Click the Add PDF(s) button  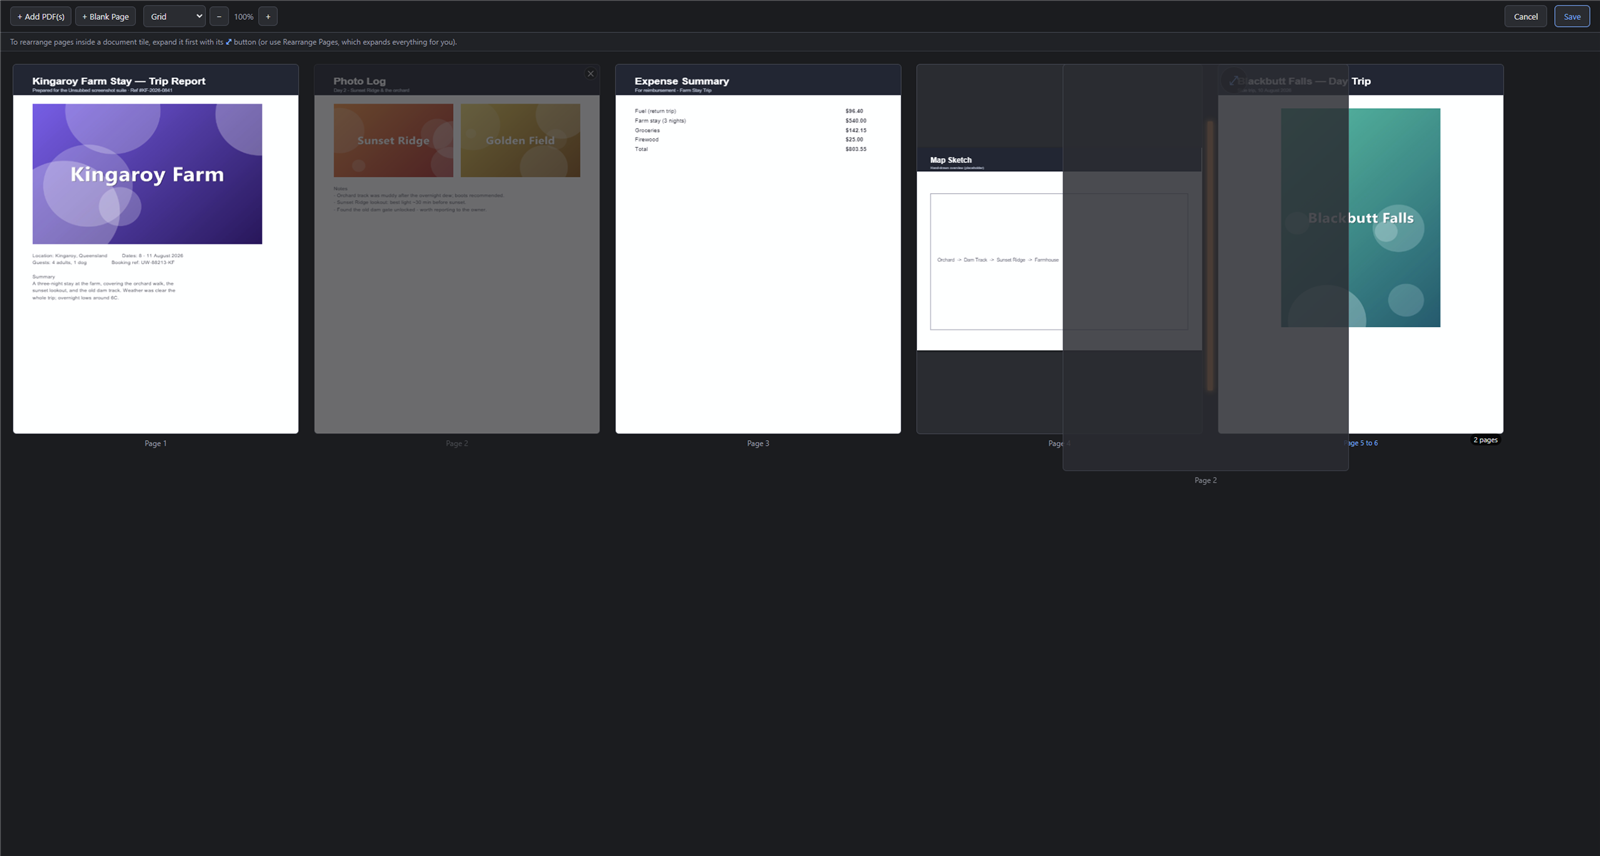click(x=41, y=16)
